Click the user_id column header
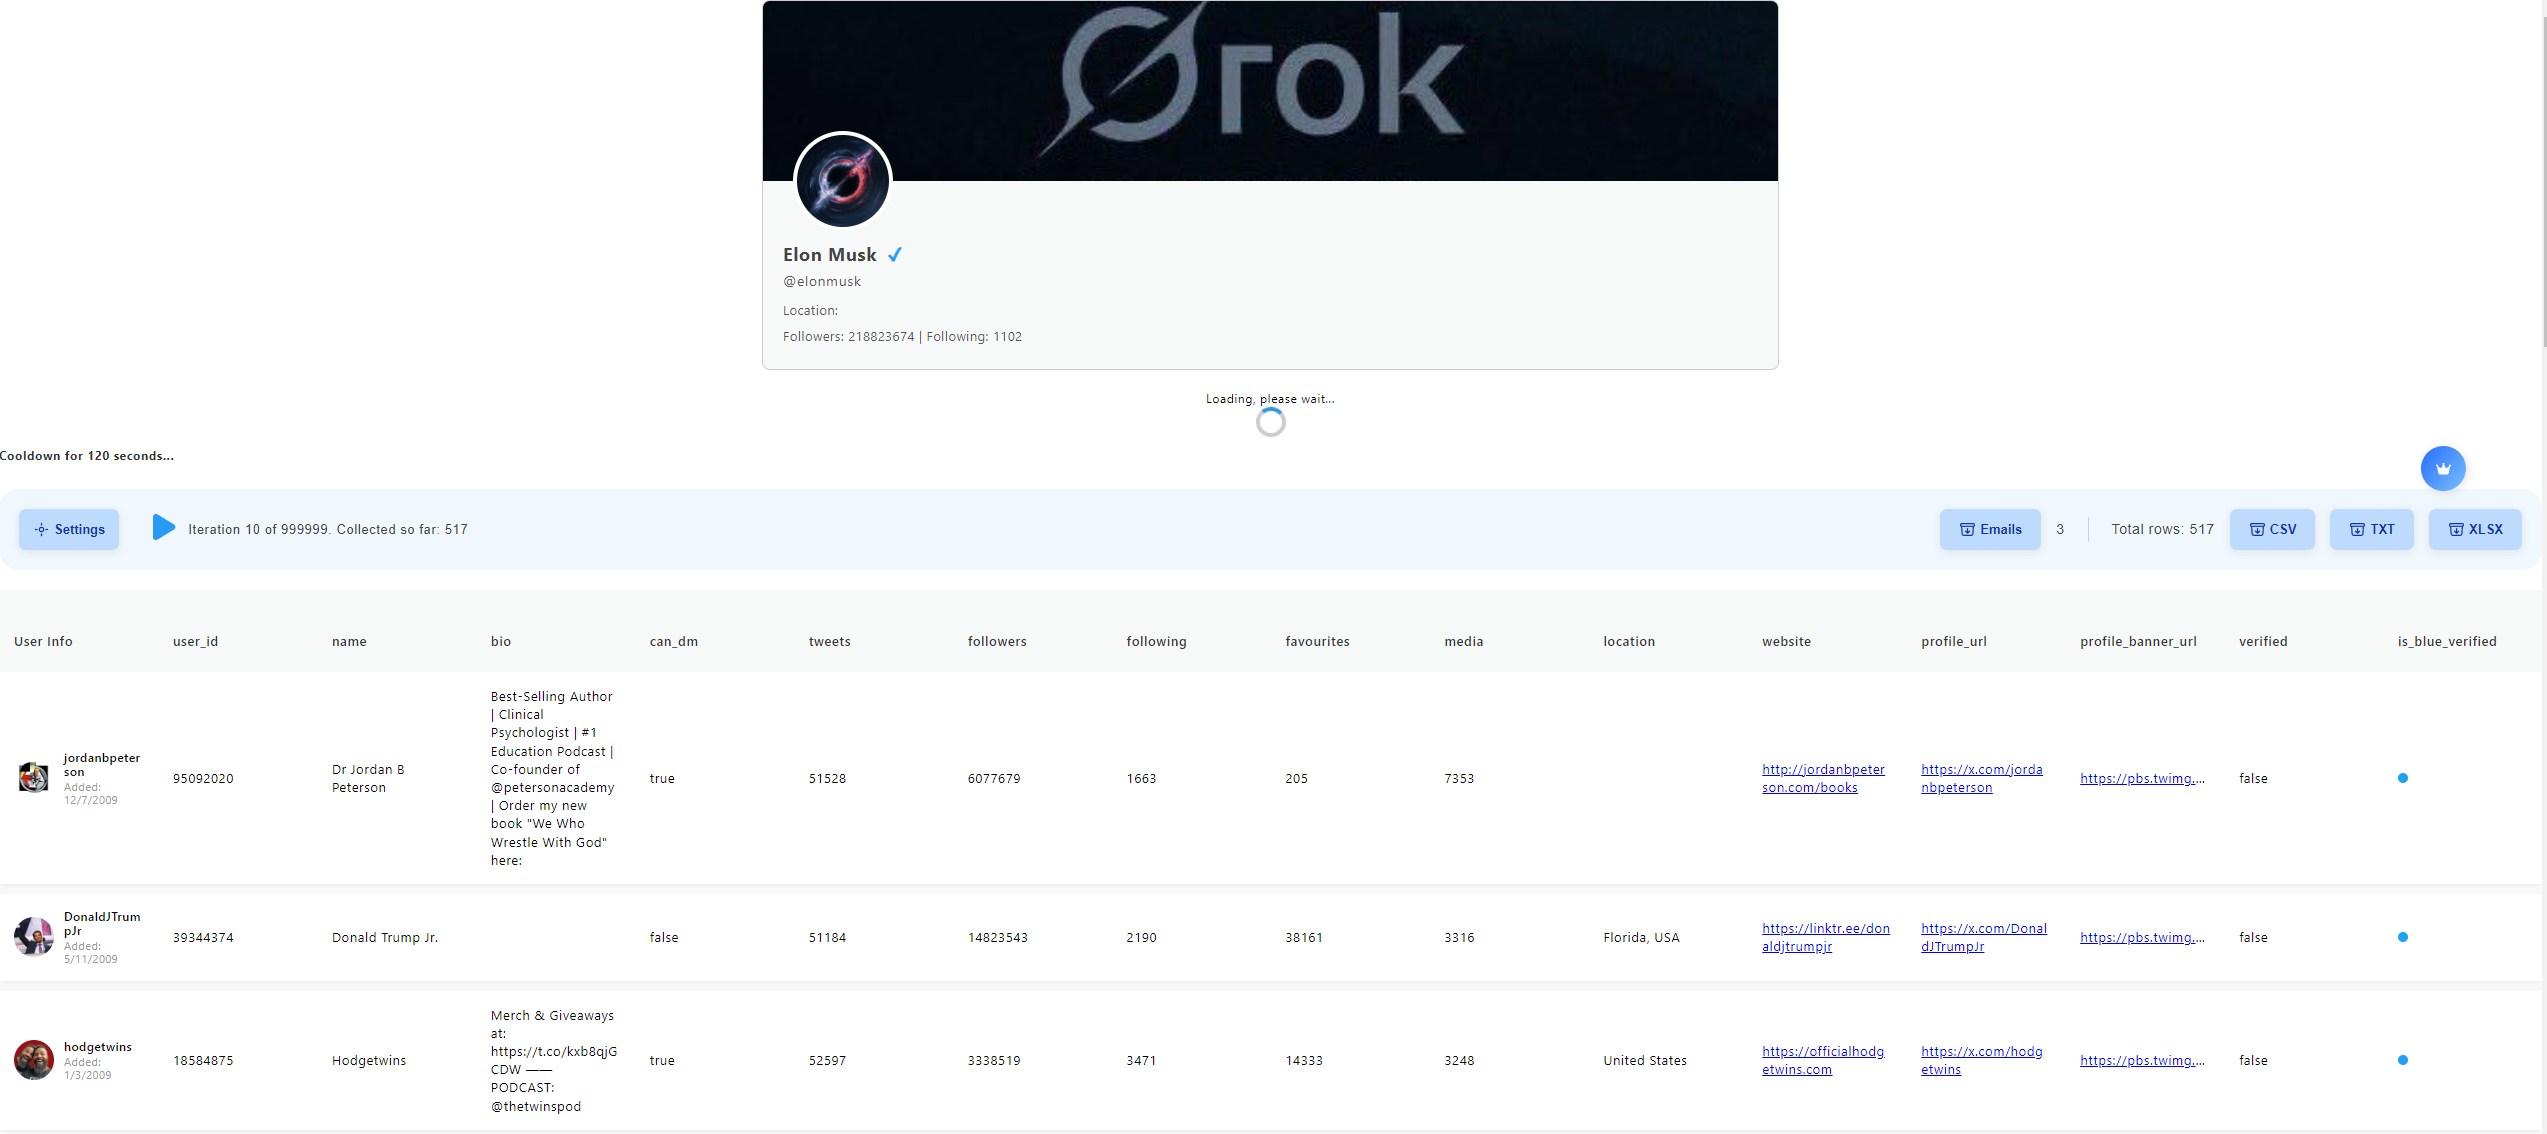 tap(195, 642)
